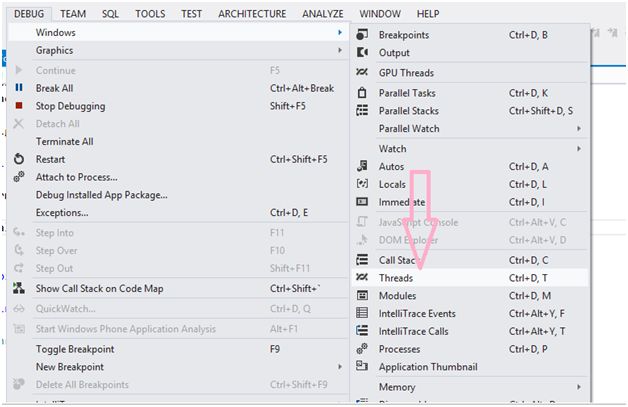The width and height of the screenshot is (628, 407).
Task: Expand the Graphics submenu
Action: (x=54, y=50)
